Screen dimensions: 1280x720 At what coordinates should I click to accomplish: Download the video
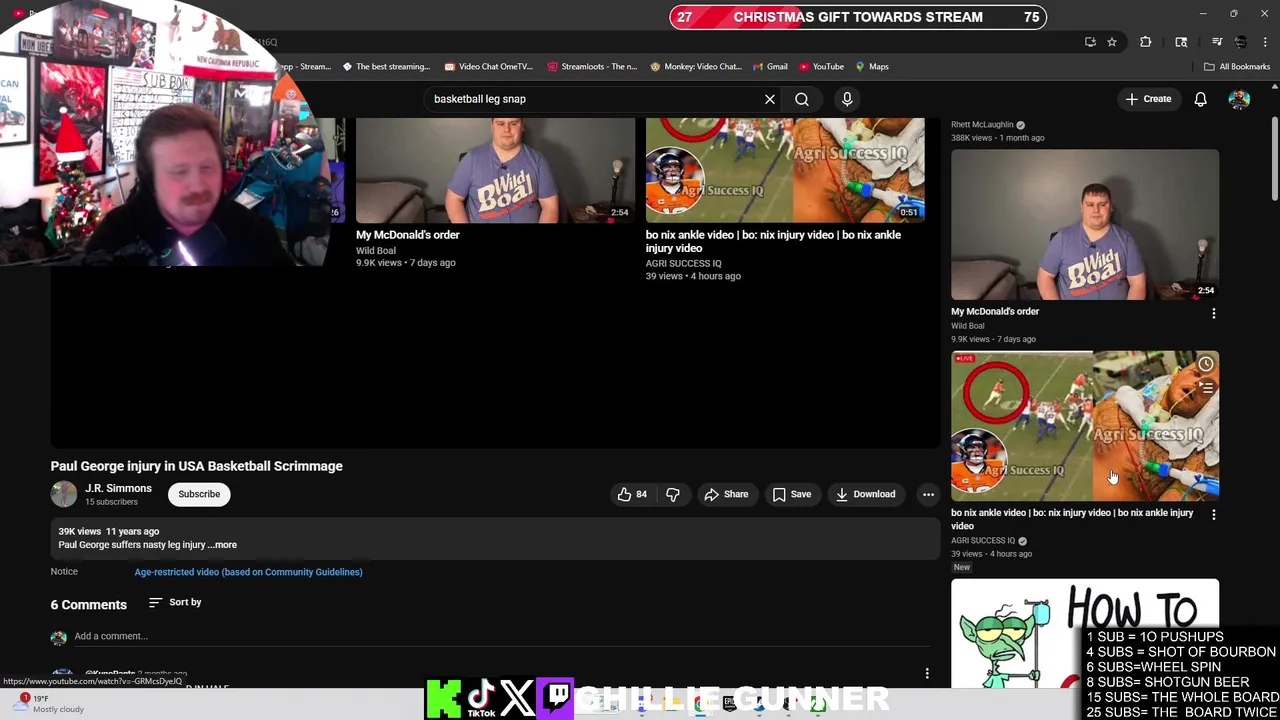pos(866,494)
